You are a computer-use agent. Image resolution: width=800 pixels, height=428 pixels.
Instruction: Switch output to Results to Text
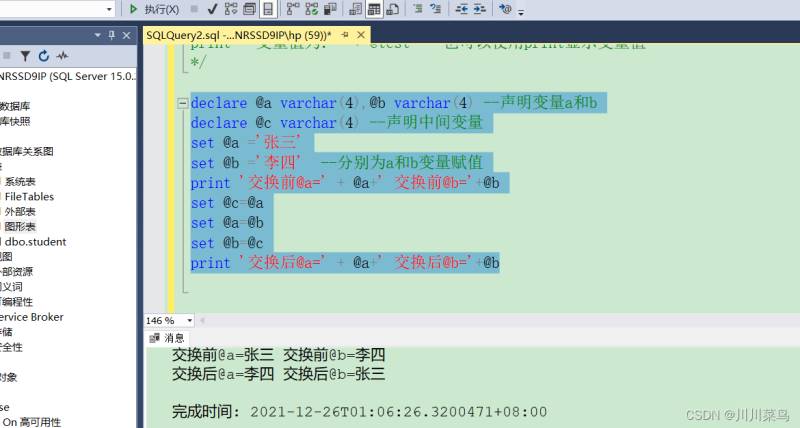356,9
